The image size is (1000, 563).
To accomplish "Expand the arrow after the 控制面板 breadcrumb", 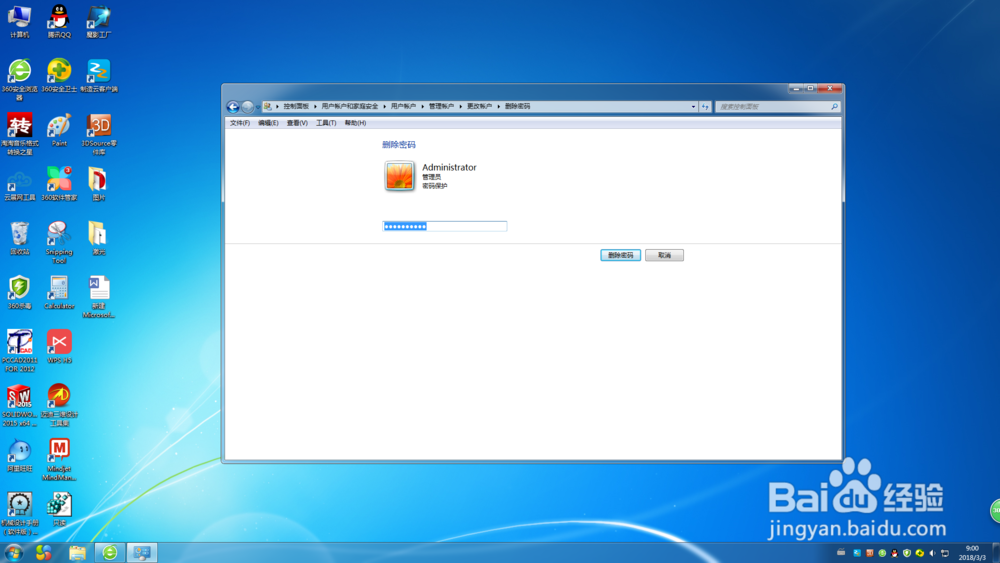I will click(x=315, y=106).
